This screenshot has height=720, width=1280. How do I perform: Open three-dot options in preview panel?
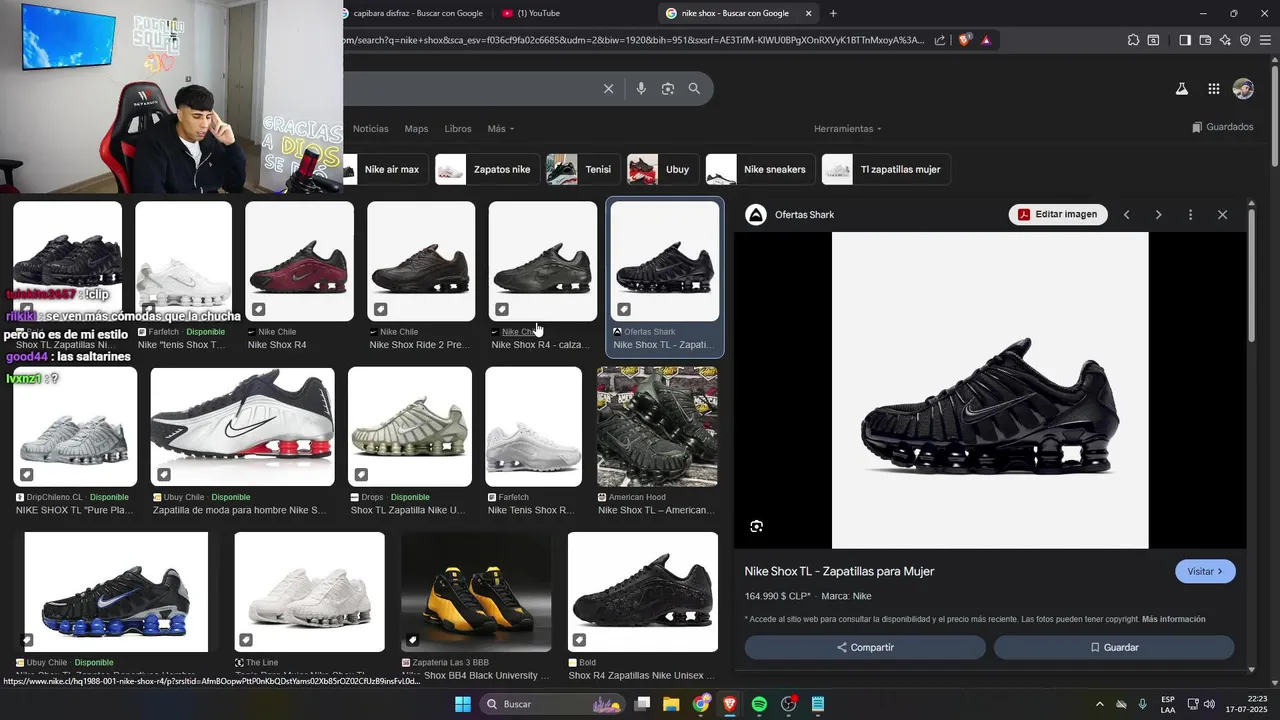(1190, 215)
